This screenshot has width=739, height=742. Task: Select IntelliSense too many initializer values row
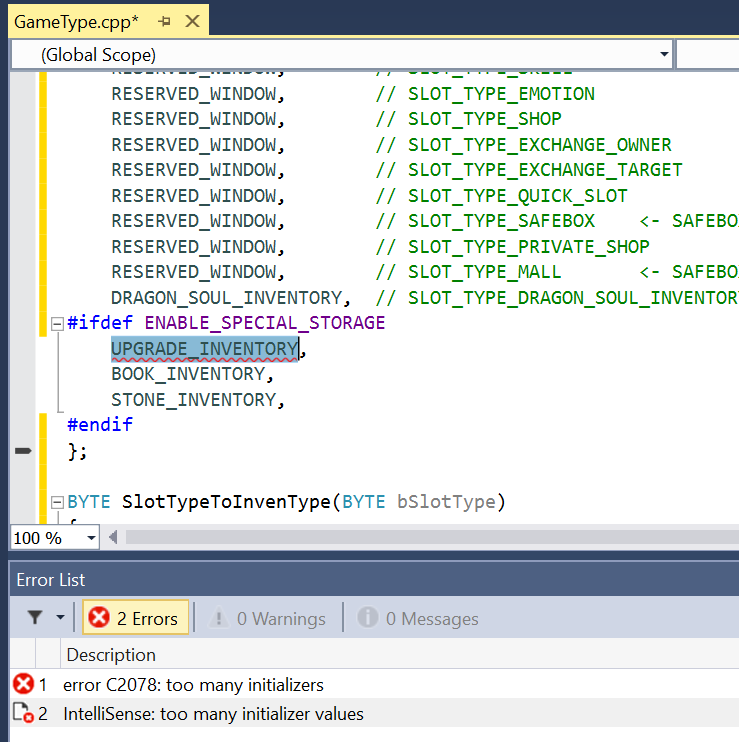click(x=213, y=714)
